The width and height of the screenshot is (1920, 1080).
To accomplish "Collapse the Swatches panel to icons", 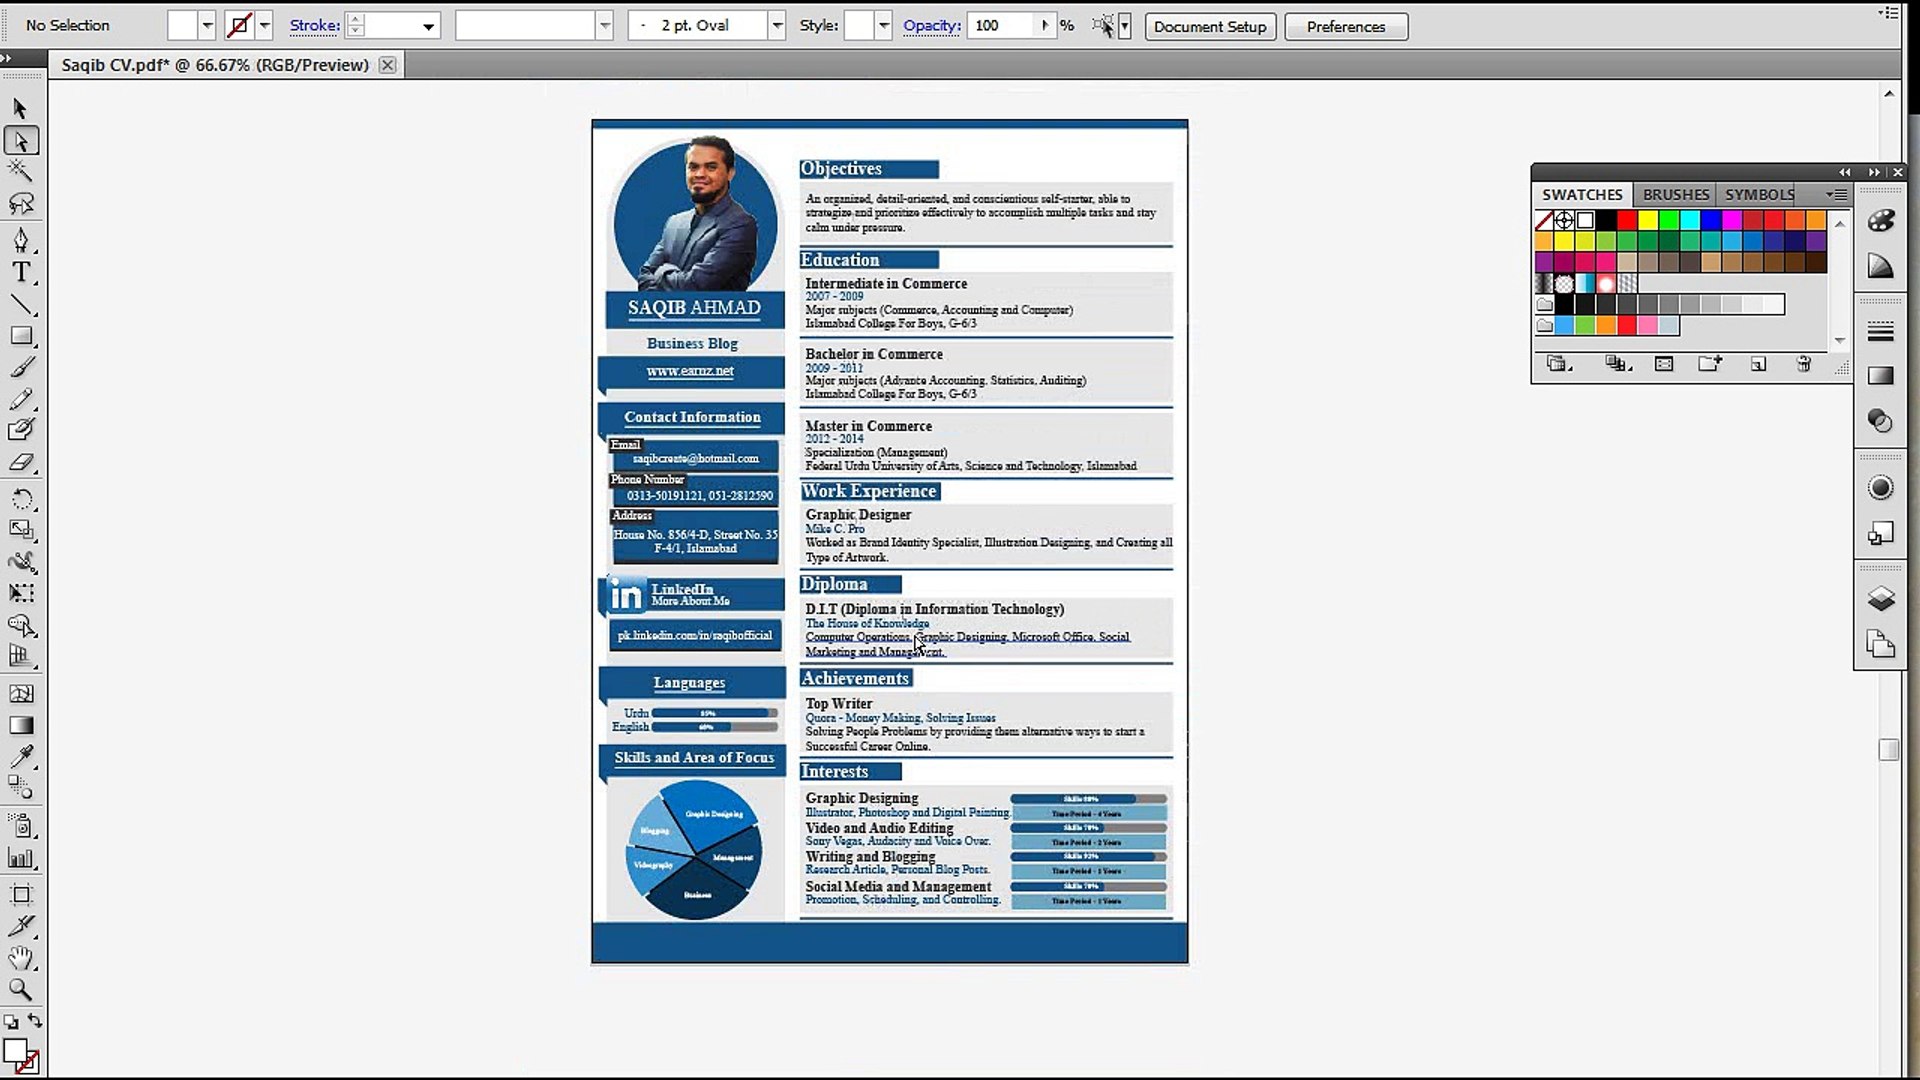I will pyautogui.click(x=1874, y=172).
